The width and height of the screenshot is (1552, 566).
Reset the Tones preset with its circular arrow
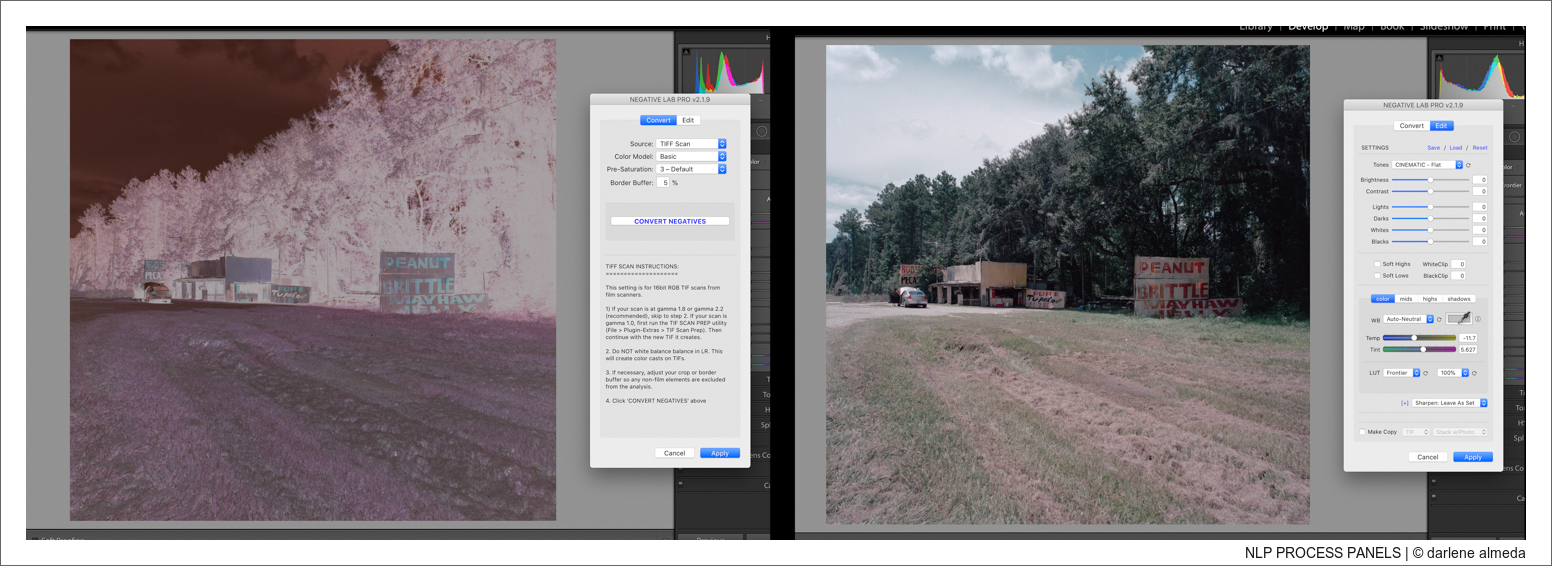pyautogui.click(x=1468, y=165)
